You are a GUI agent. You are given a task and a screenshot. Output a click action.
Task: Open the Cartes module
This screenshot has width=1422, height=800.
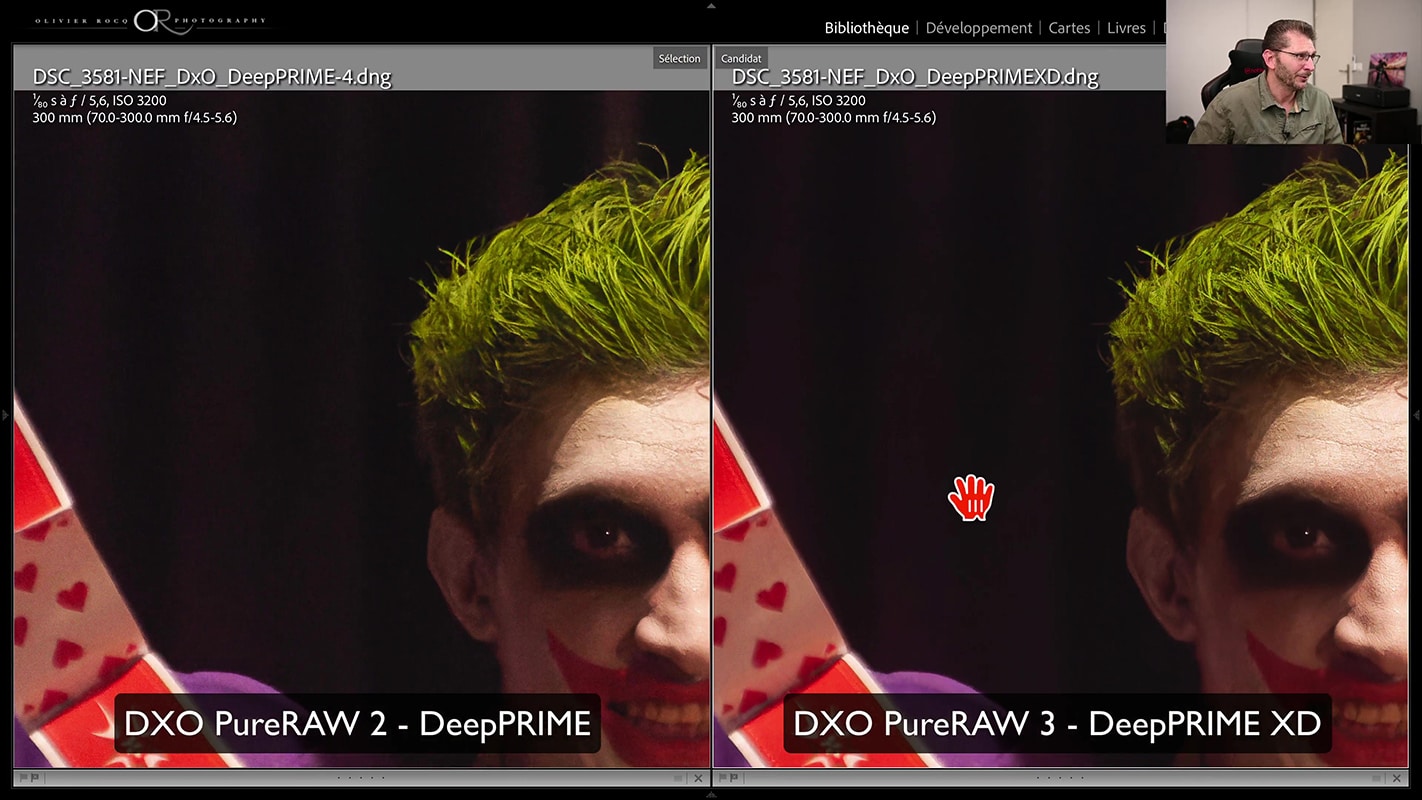1069,28
